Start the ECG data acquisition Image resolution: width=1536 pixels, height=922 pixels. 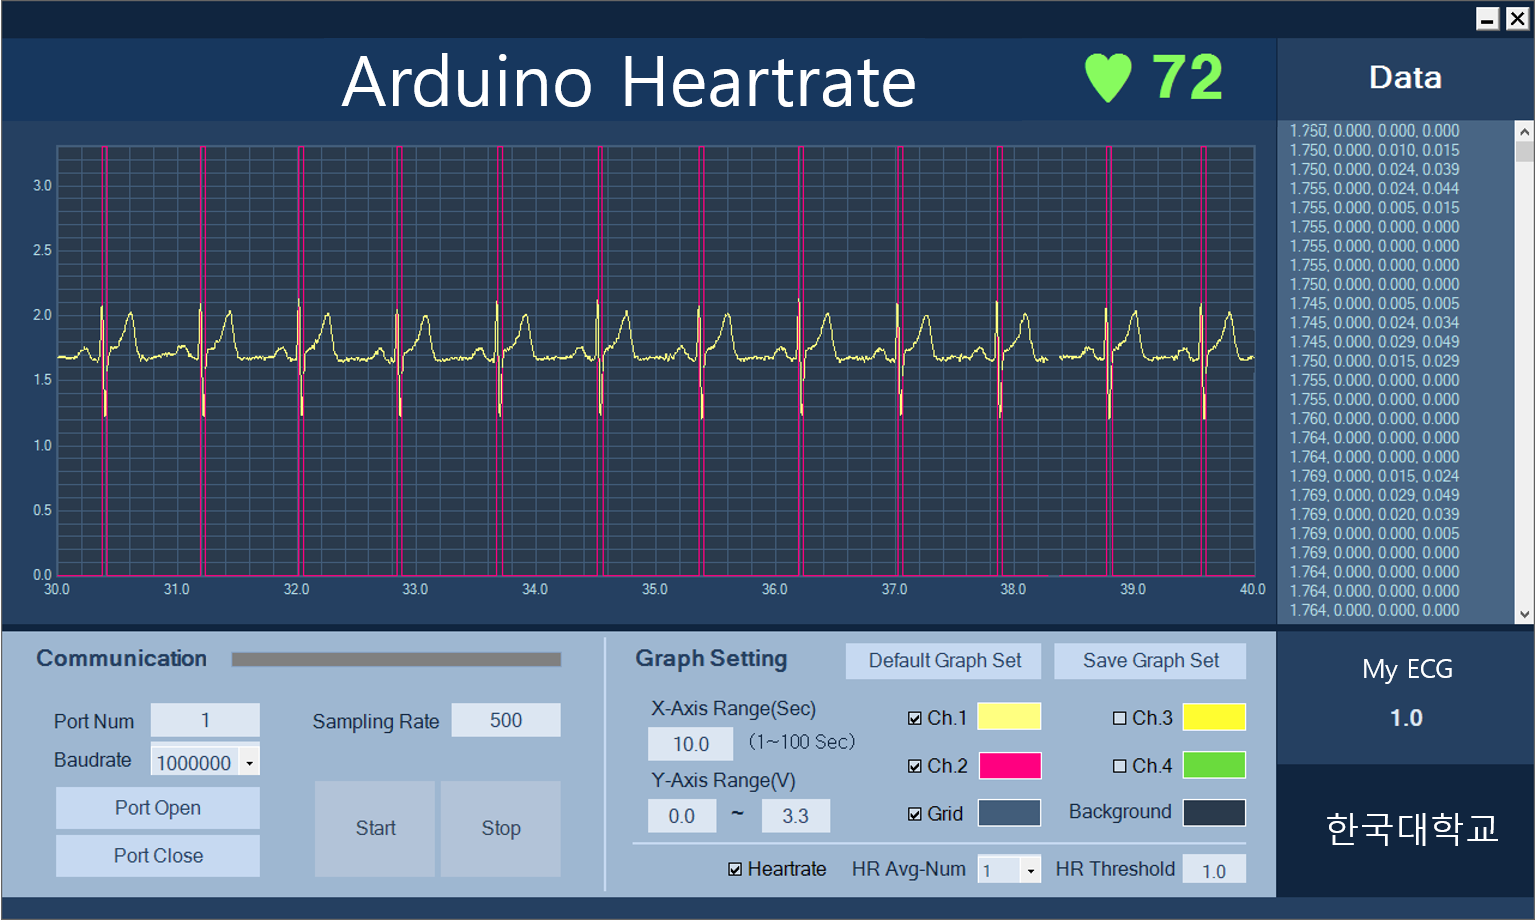375,828
